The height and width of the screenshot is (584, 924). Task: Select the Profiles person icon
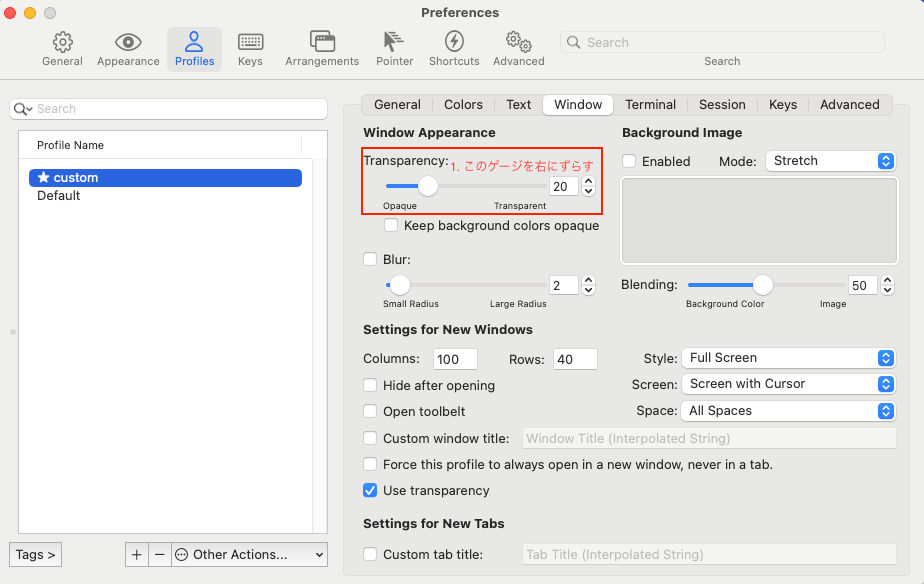point(194,42)
